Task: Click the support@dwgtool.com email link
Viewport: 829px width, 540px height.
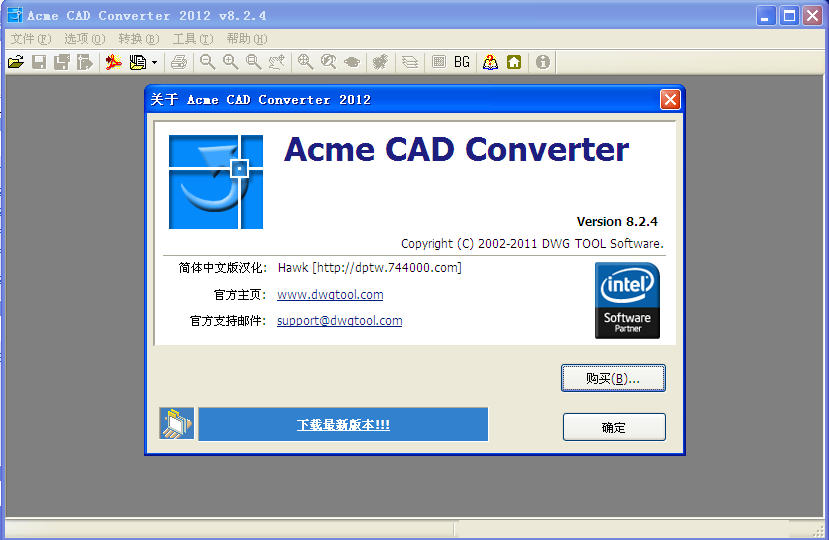Action: [x=339, y=321]
